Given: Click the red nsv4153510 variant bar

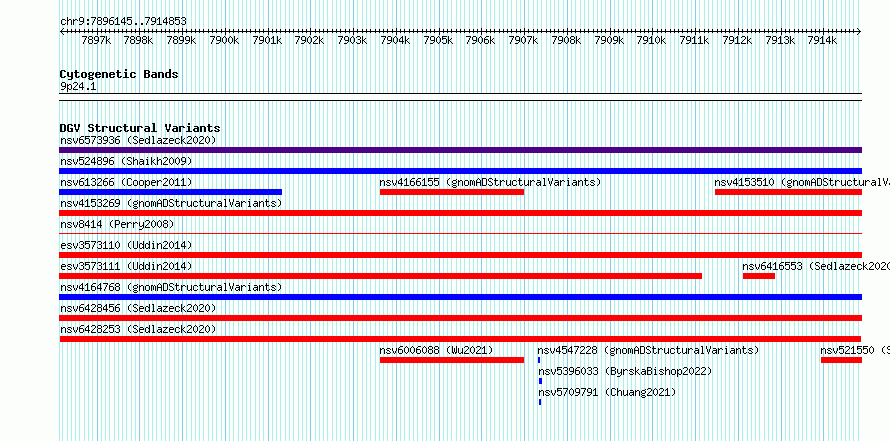Looking at the screenshot, I should [x=788, y=192].
